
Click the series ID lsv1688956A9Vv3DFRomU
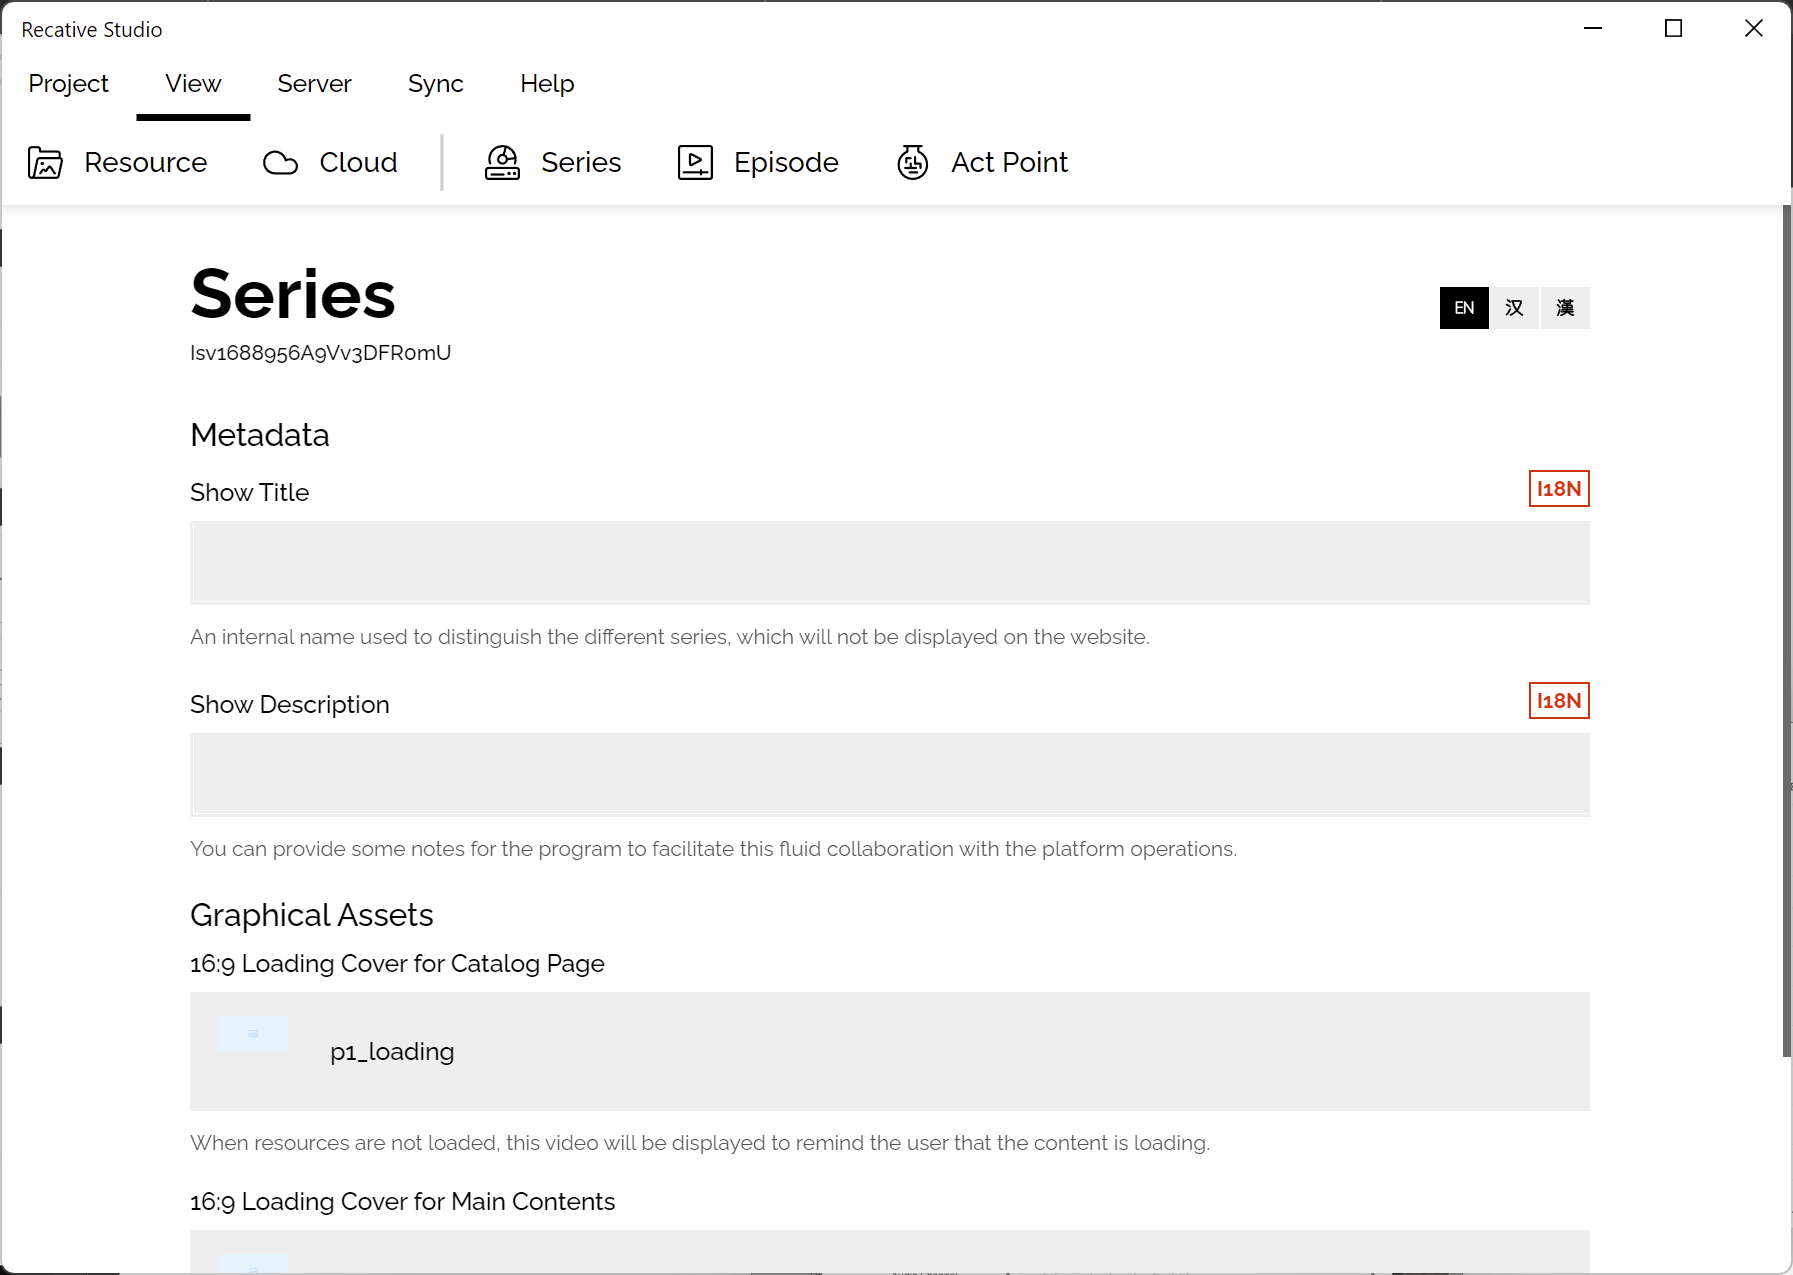coord(320,353)
